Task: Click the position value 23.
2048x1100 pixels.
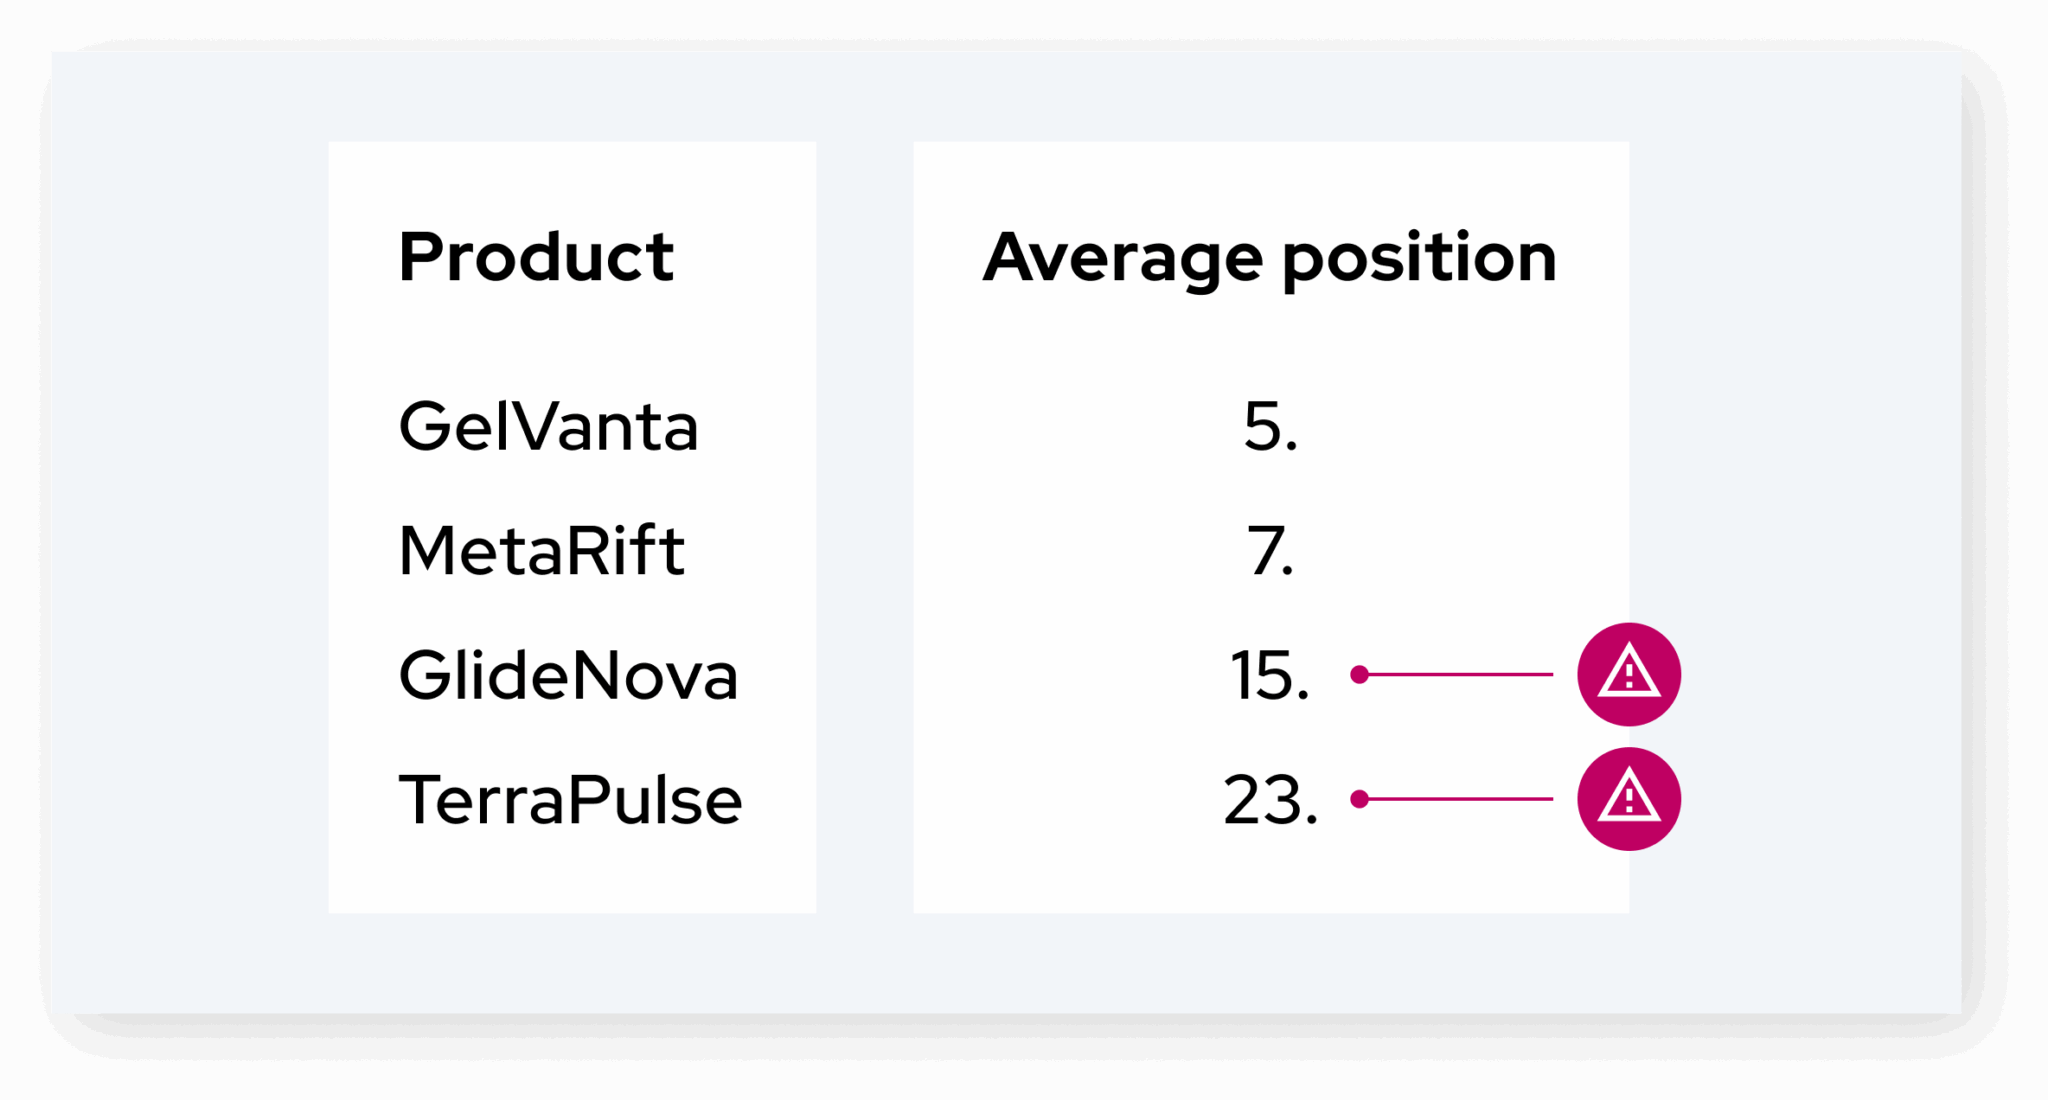Action: [1270, 800]
